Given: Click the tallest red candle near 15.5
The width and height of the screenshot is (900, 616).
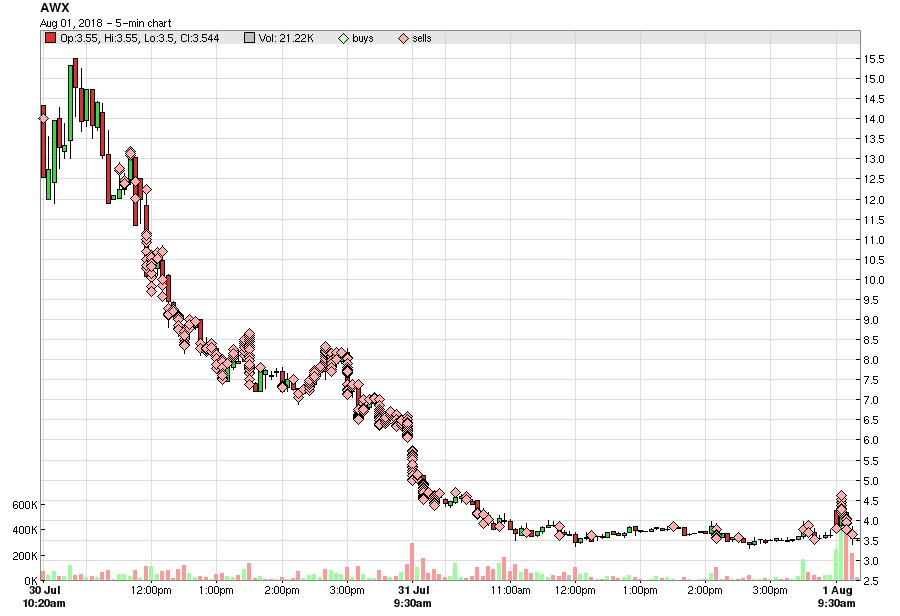Looking at the screenshot, I should click(x=75, y=73).
